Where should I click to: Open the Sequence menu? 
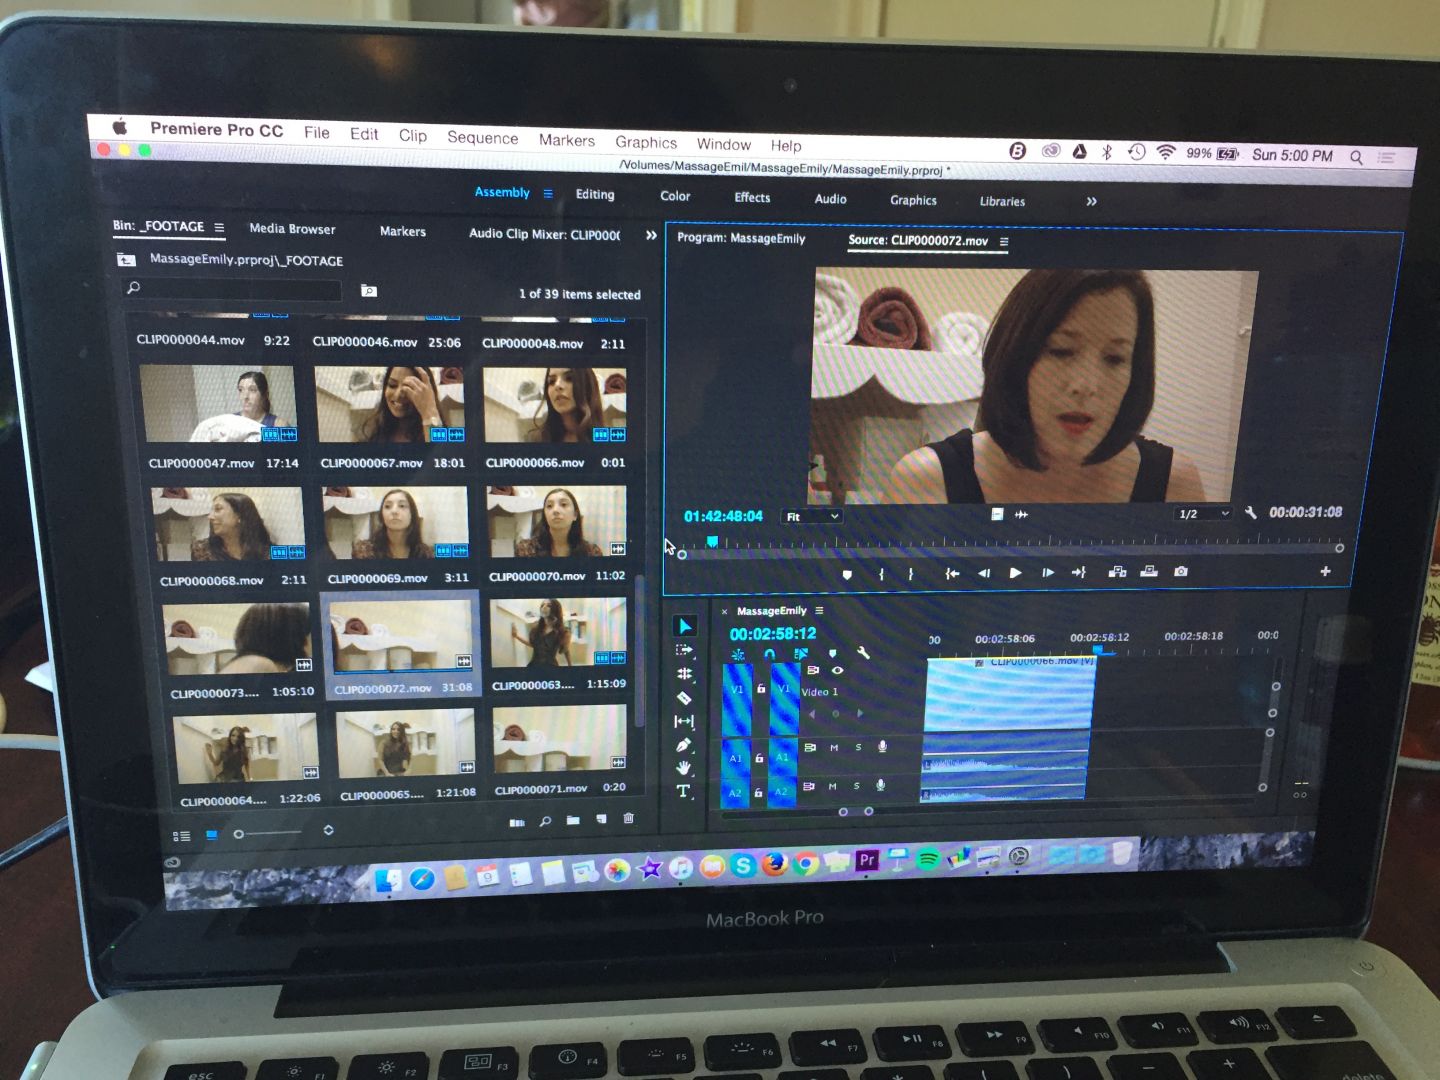click(482, 138)
